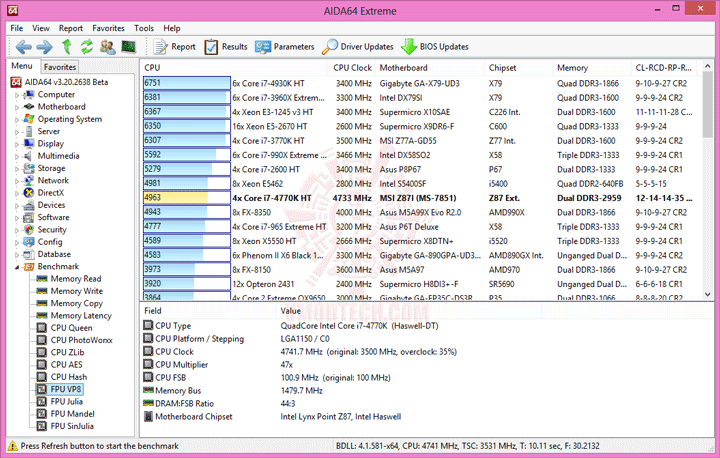720x458 pixels.
Task: Open Parameters from the toolbar
Action: click(x=285, y=47)
